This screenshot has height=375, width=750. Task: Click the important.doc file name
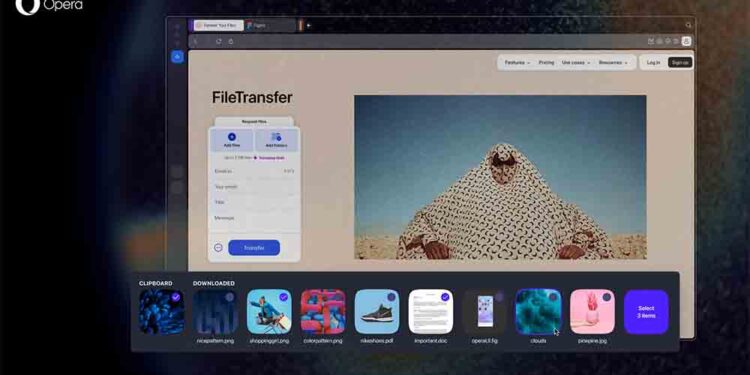431,341
